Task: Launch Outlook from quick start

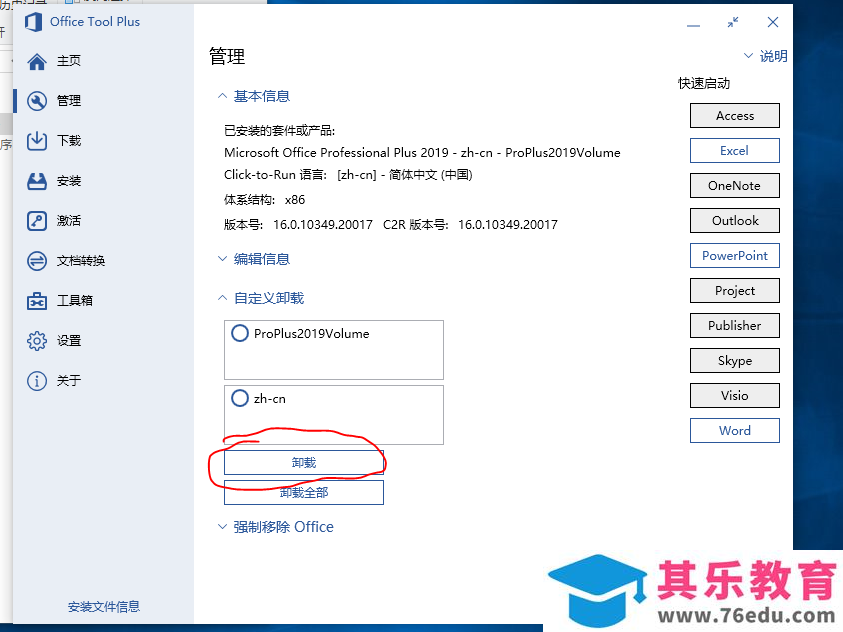Action: point(734,220)
